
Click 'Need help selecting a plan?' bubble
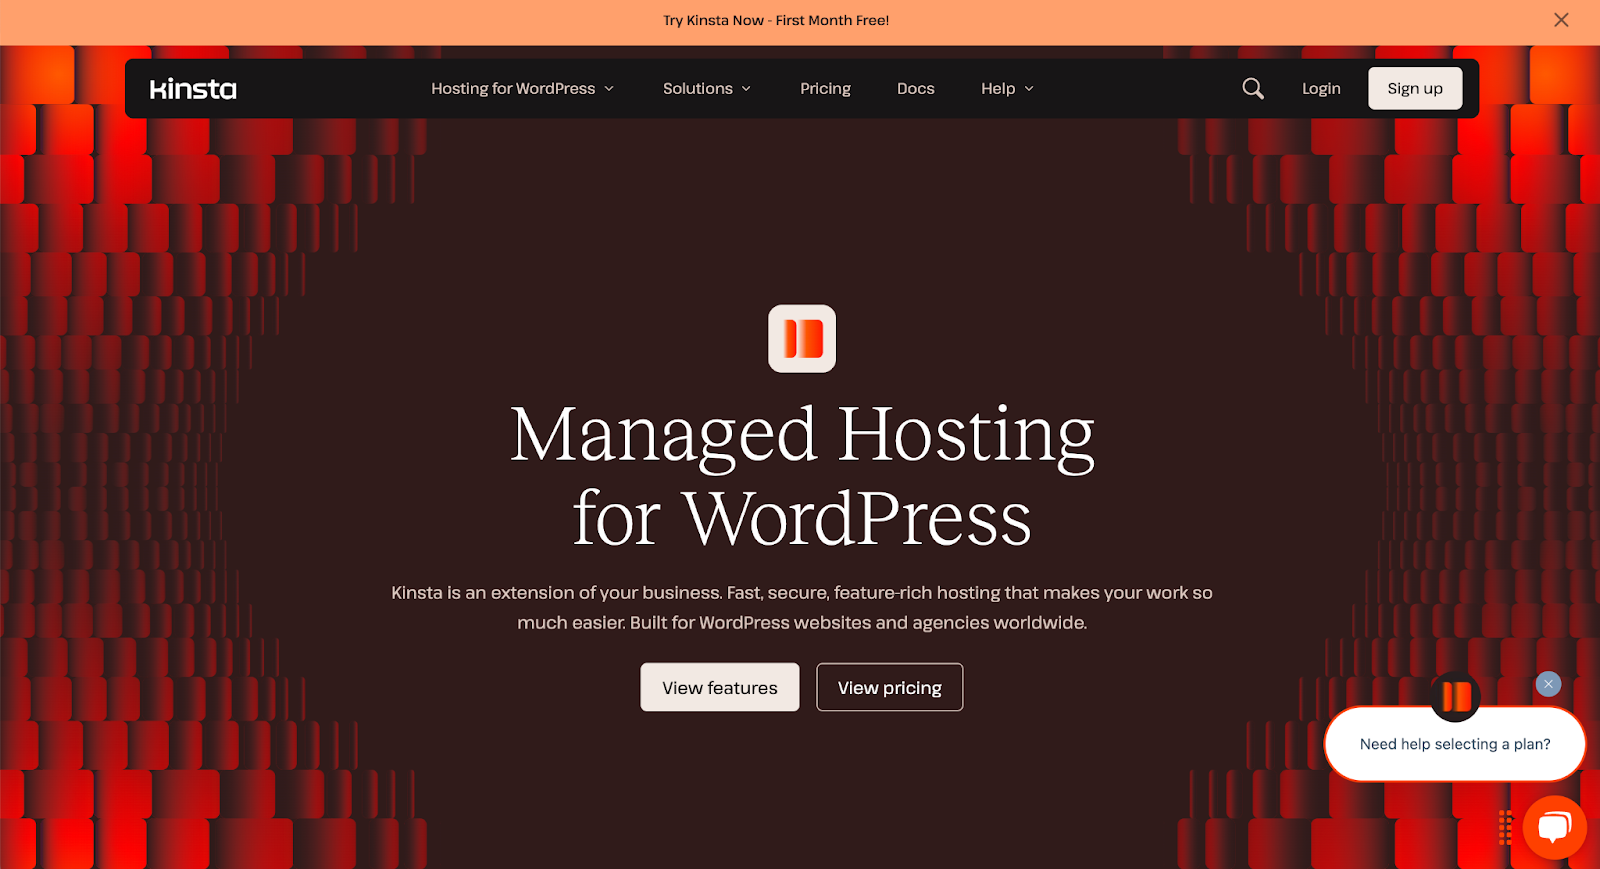pos(1454,744)
